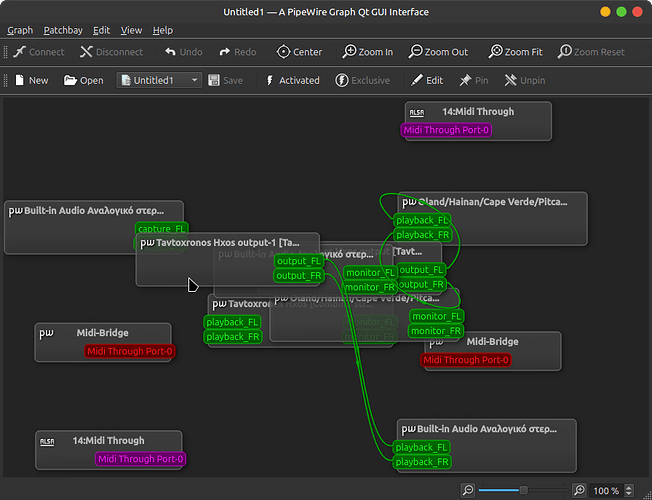Select playback_FR port of Oland/Hainan node
This screenshot has height=500, width=652.
click(x=422, y=235)
